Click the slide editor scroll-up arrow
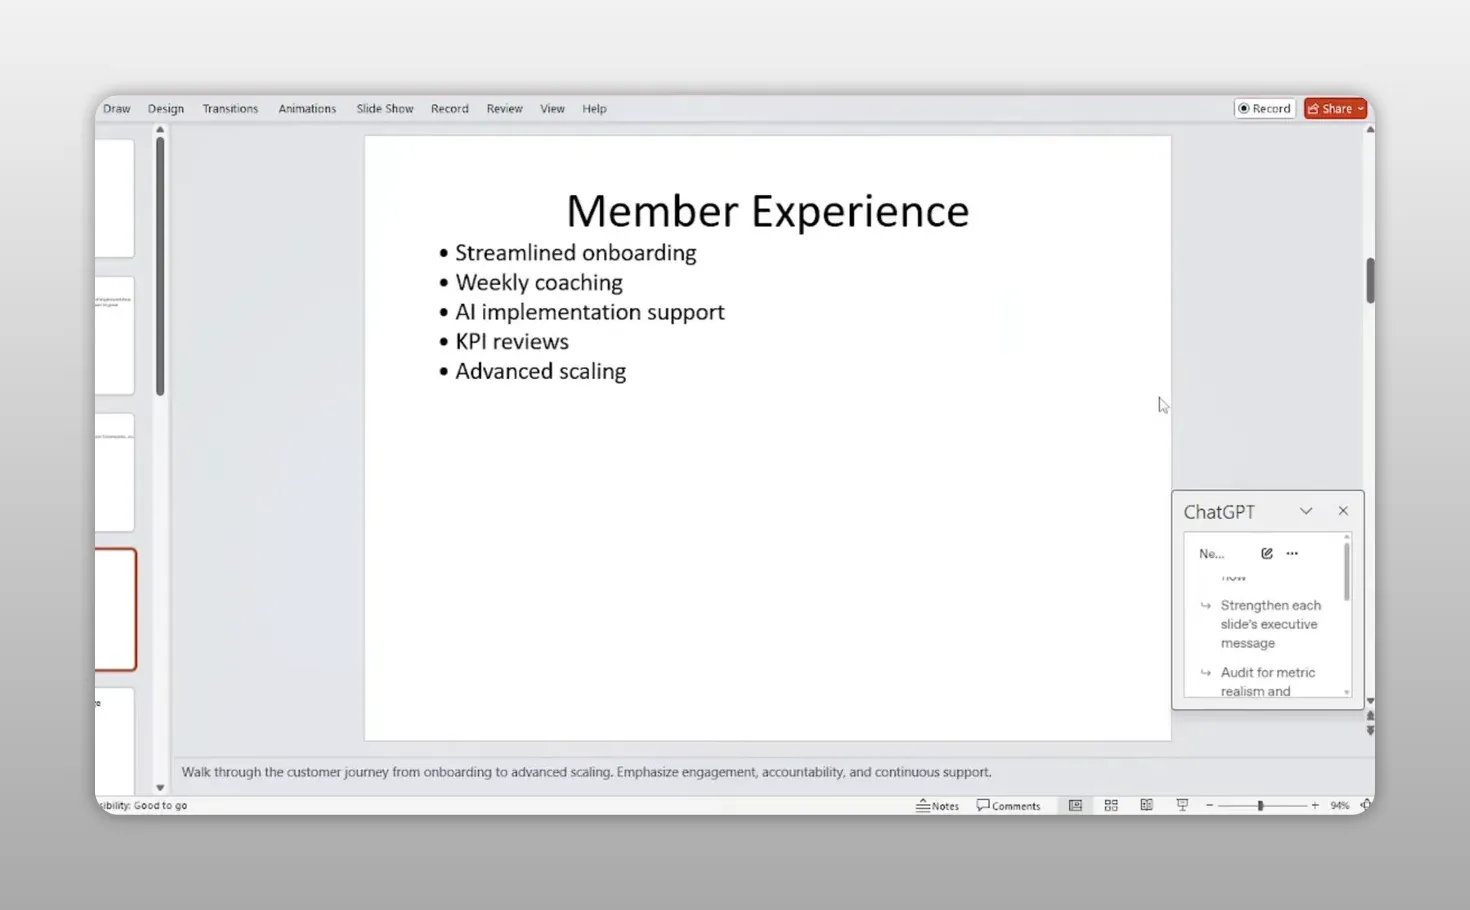 click(1370, 130)
